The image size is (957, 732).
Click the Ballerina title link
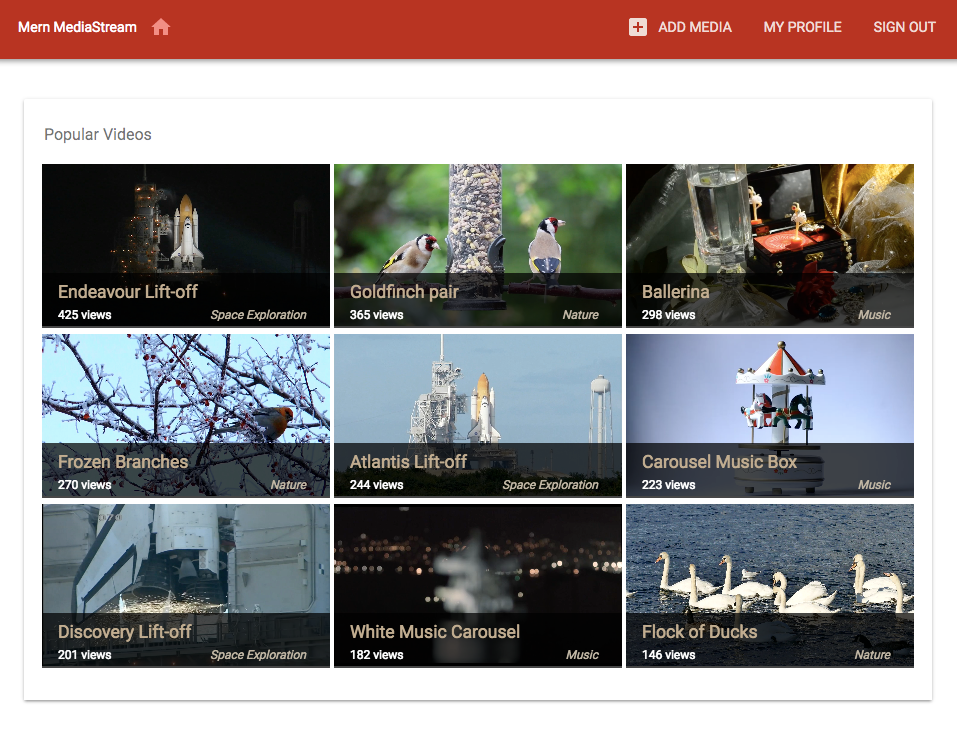[675, 292]
